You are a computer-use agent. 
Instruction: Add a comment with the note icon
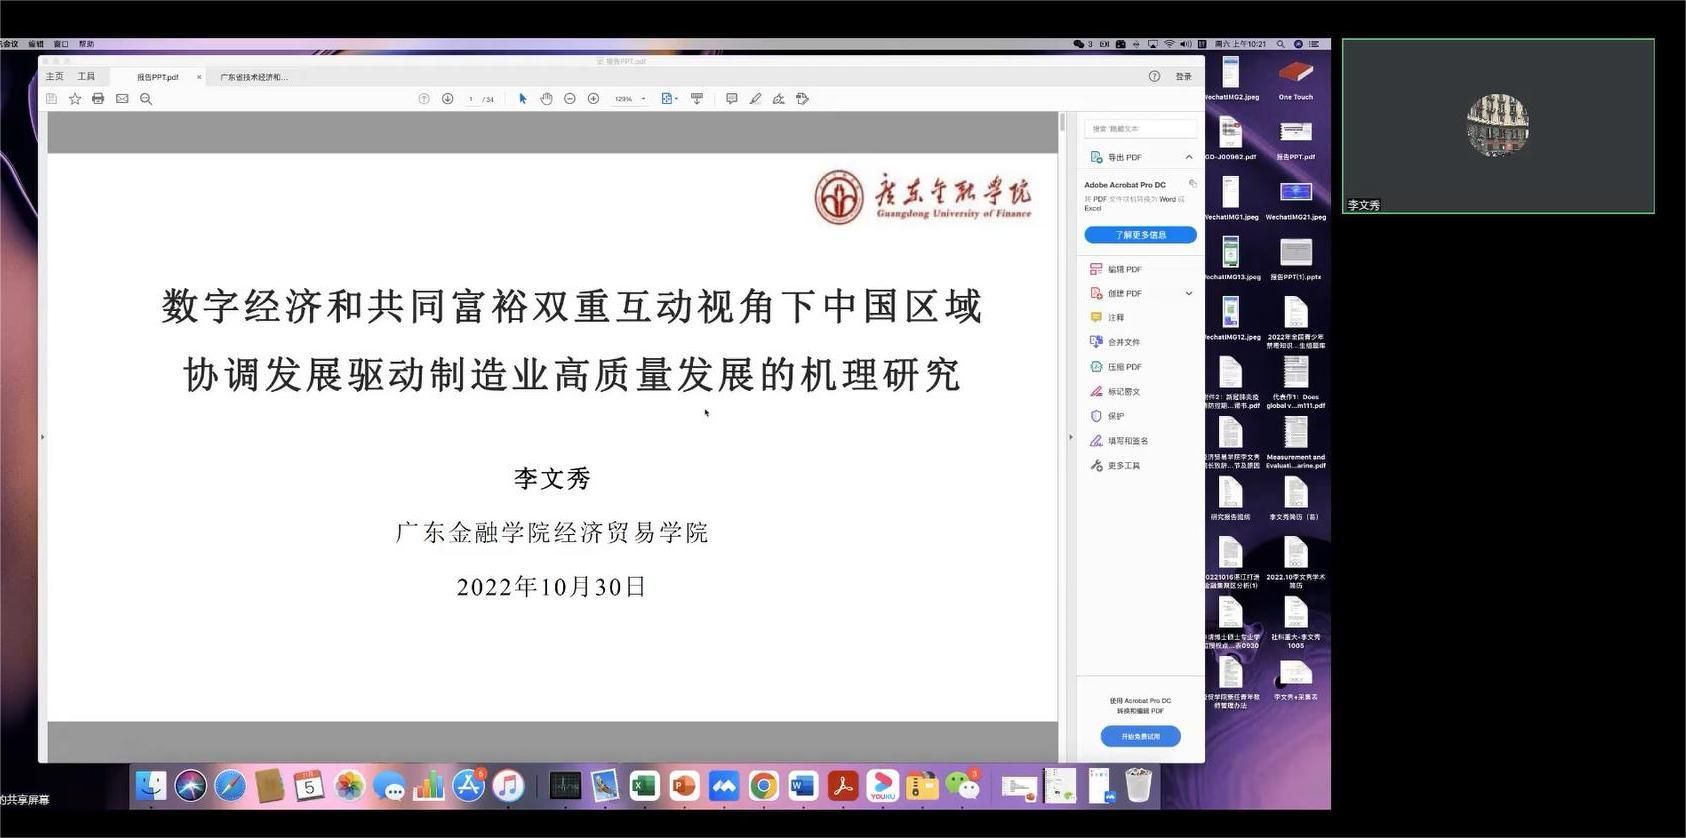point(731,99)
